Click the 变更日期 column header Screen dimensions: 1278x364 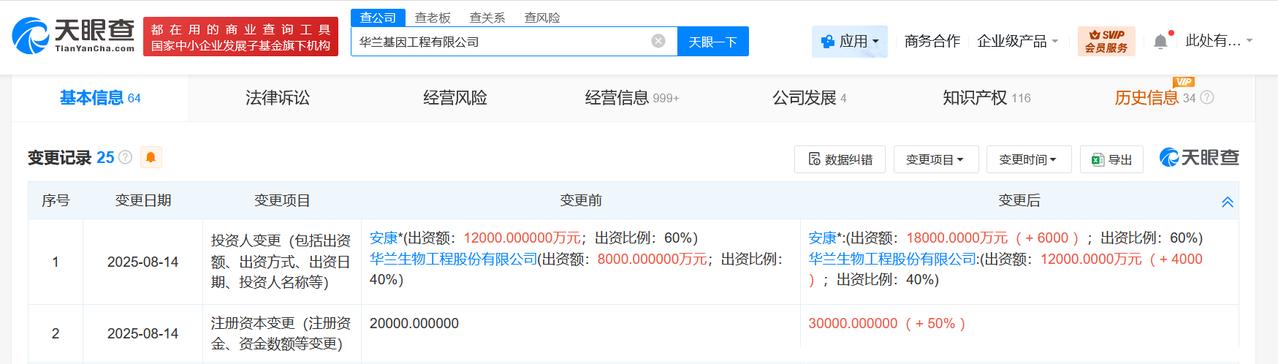tap(143, 201)
